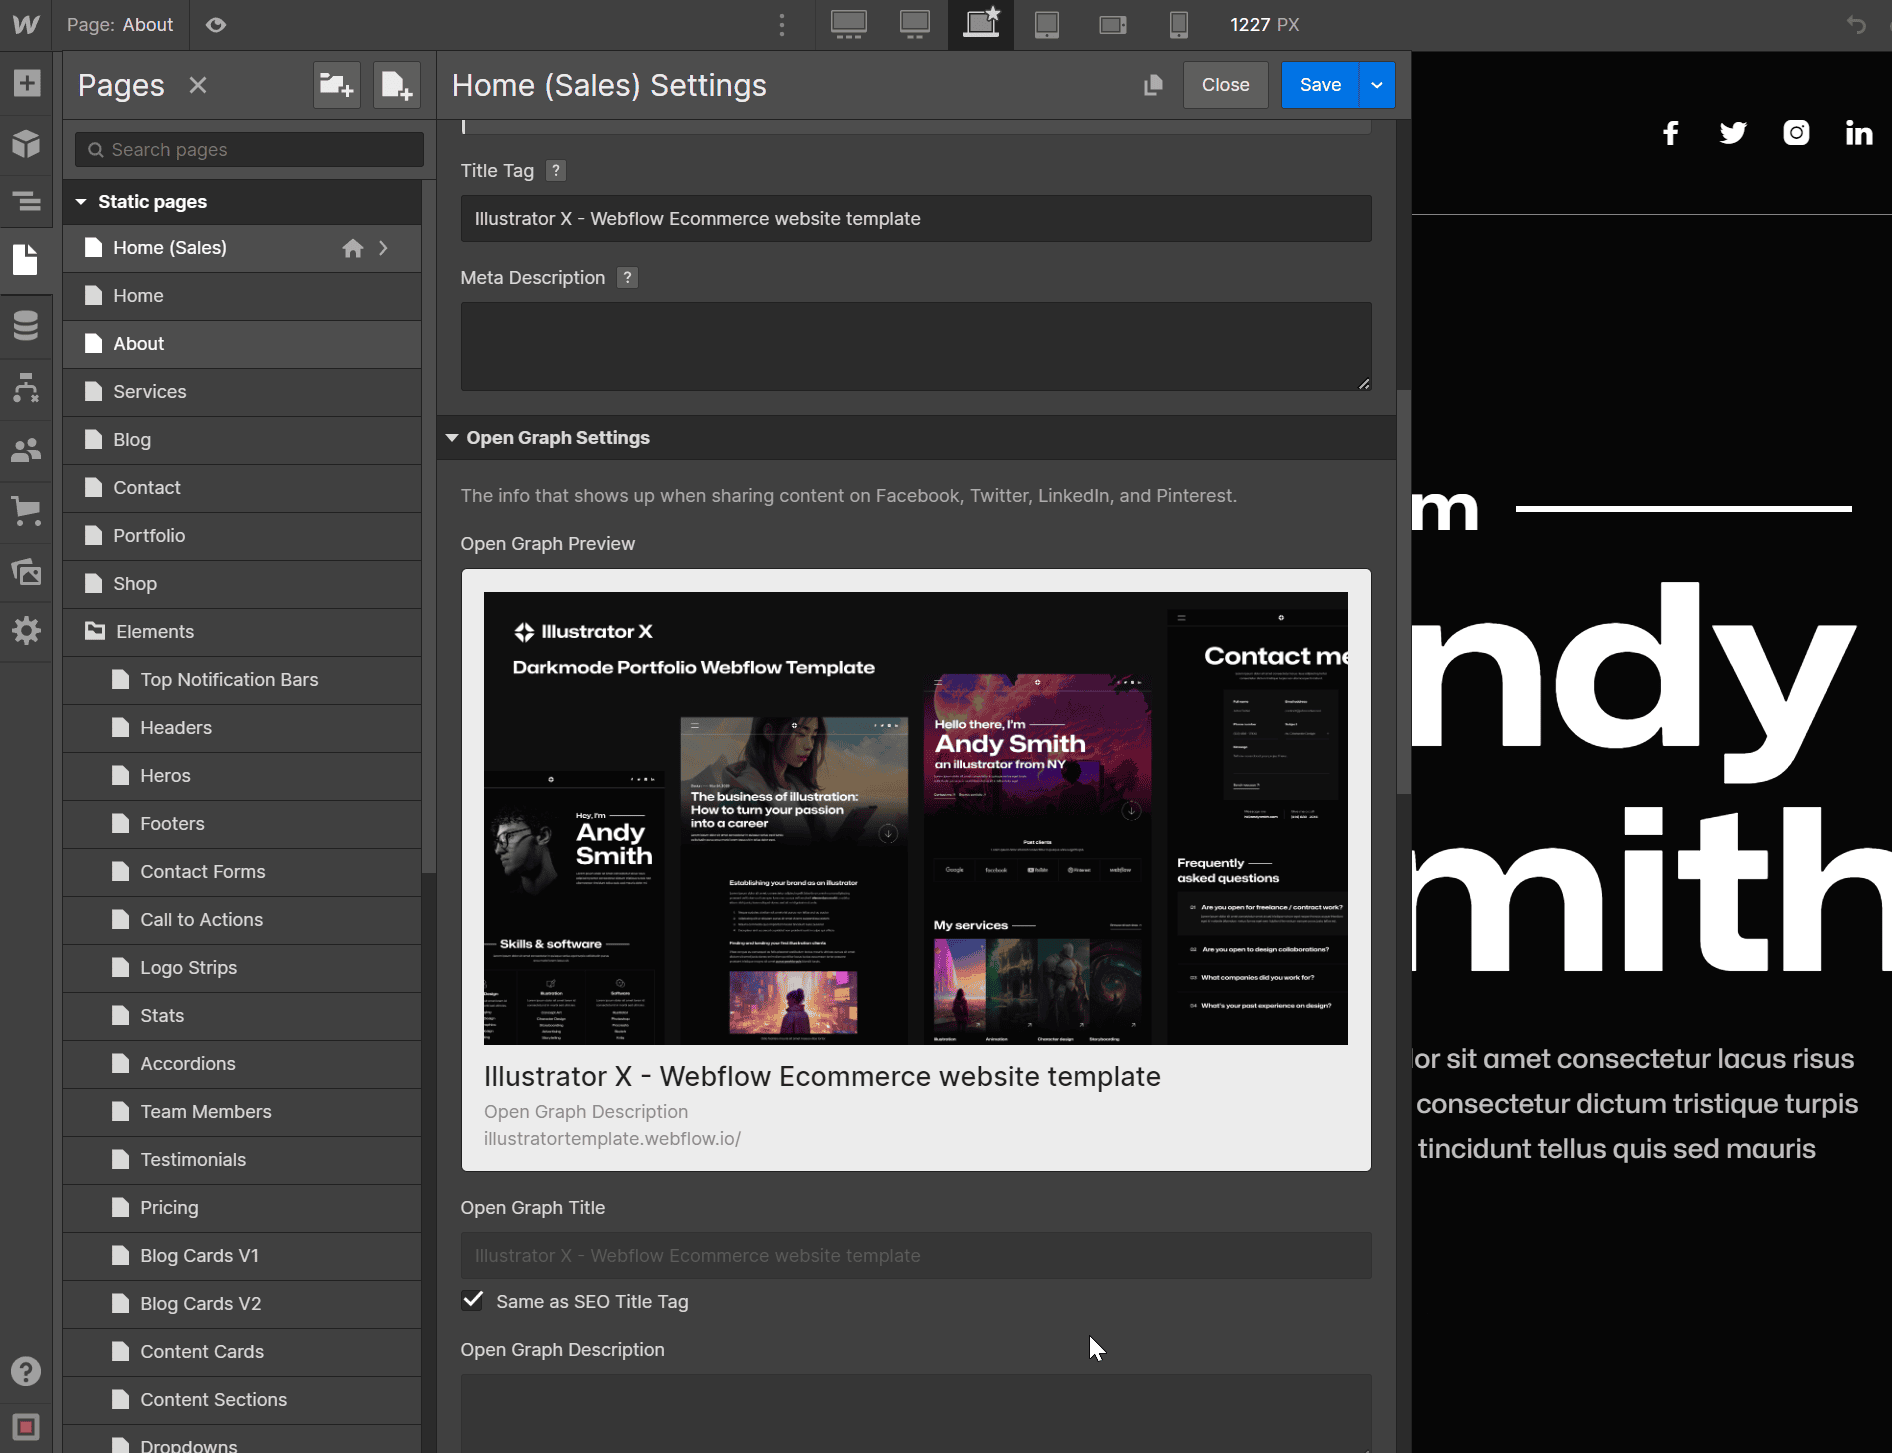The width and height of the screenshot is (1892, 1453).
Task: Open the Project Settings panel
Action: (x=26, y=631)
